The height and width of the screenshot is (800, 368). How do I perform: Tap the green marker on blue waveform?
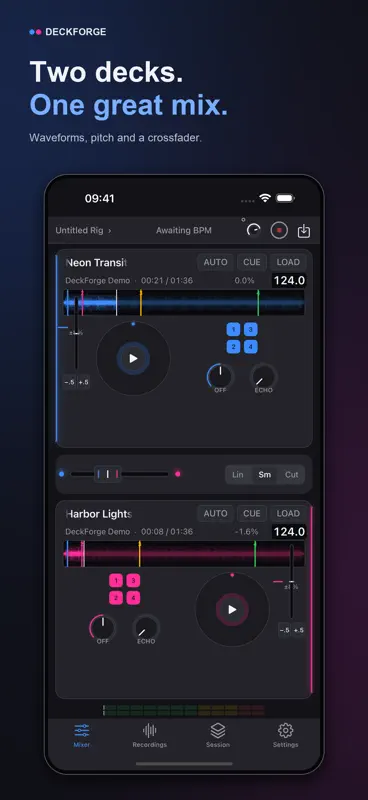[258, 303]
